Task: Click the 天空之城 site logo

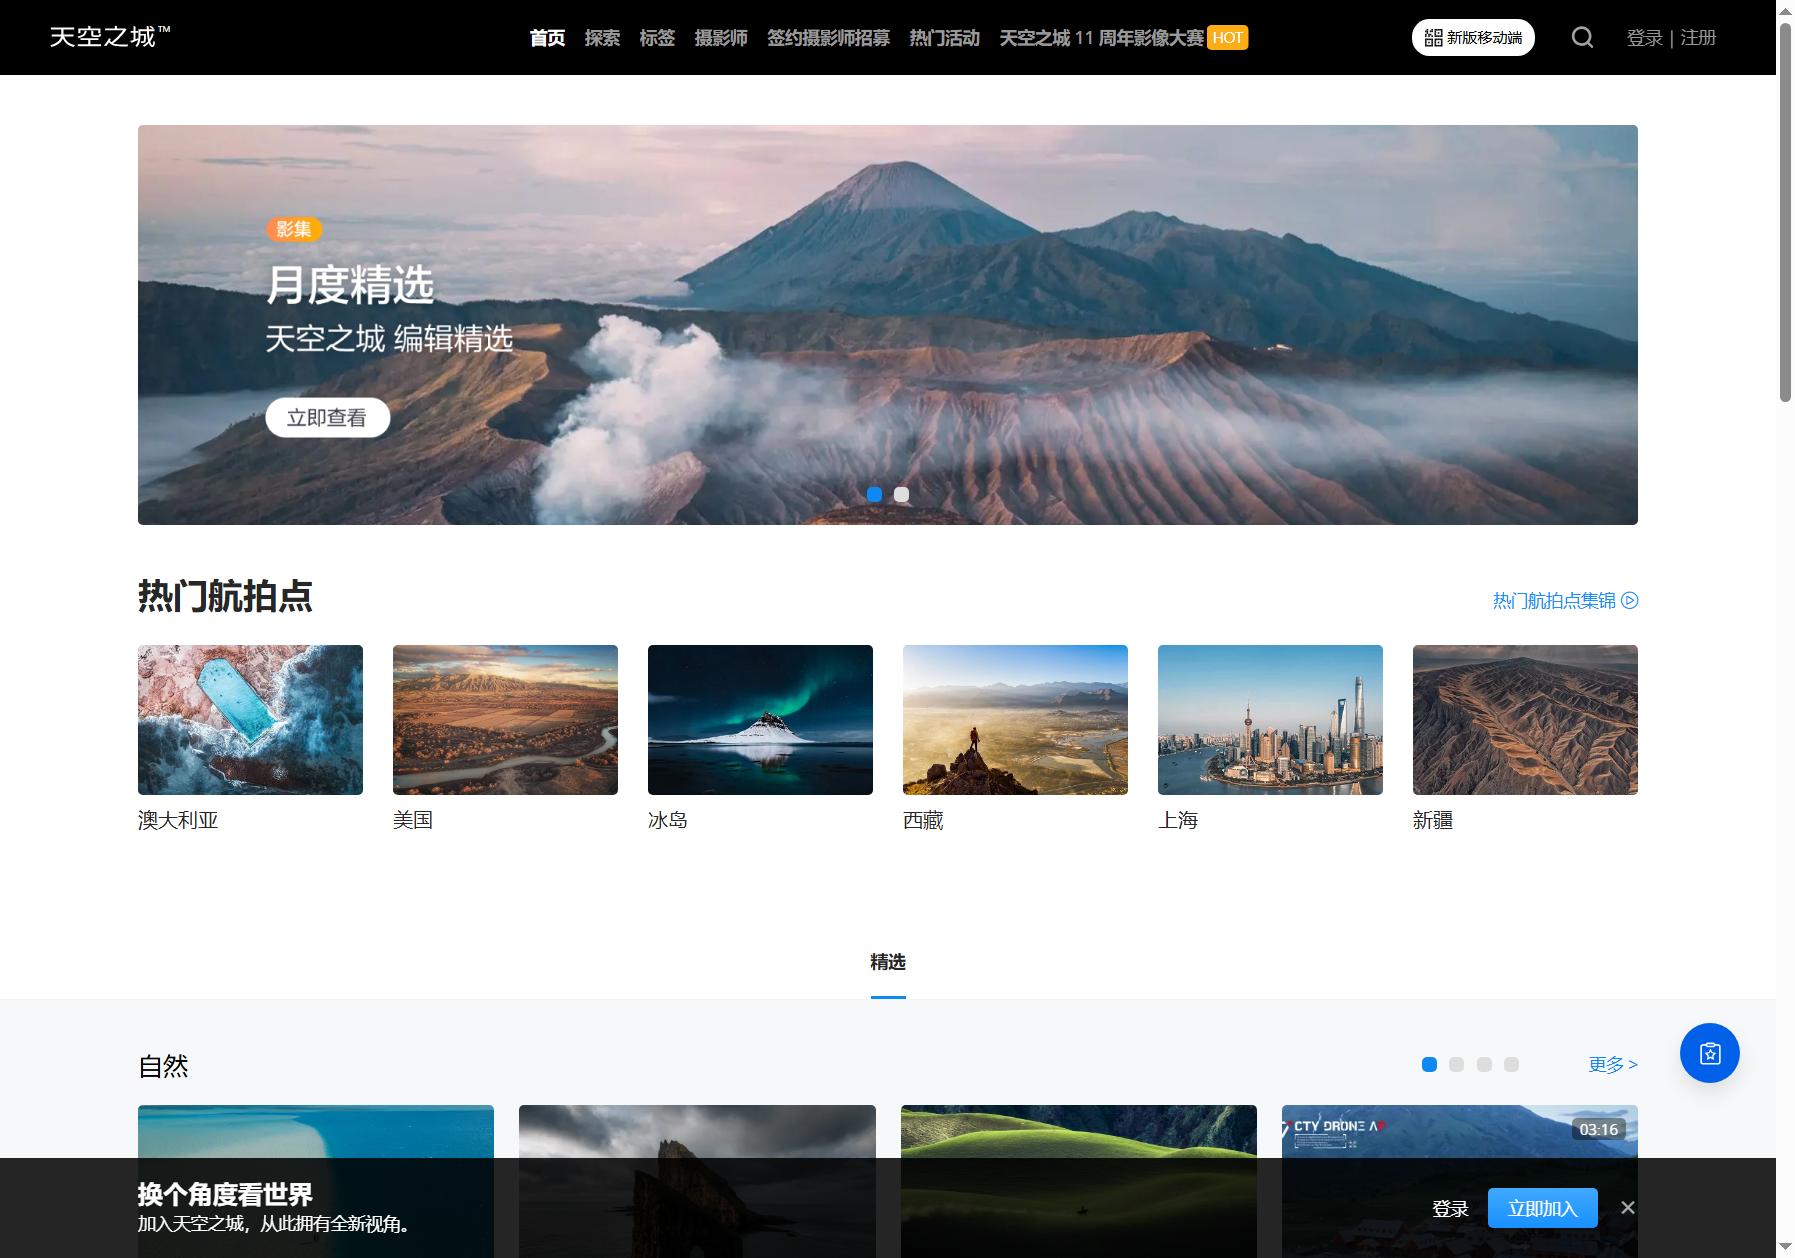Action: point(110,37)
